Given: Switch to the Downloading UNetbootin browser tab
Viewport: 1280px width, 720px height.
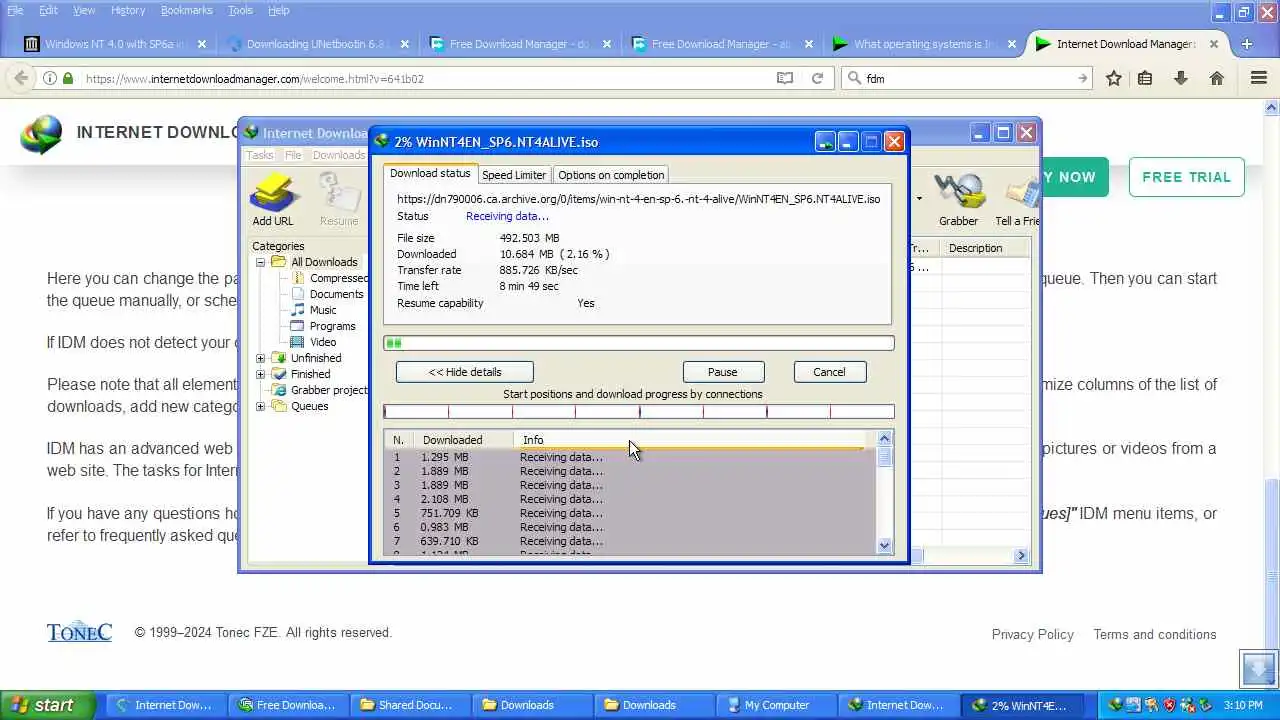Looking at the screenshot, I should [x=317, y=44].
